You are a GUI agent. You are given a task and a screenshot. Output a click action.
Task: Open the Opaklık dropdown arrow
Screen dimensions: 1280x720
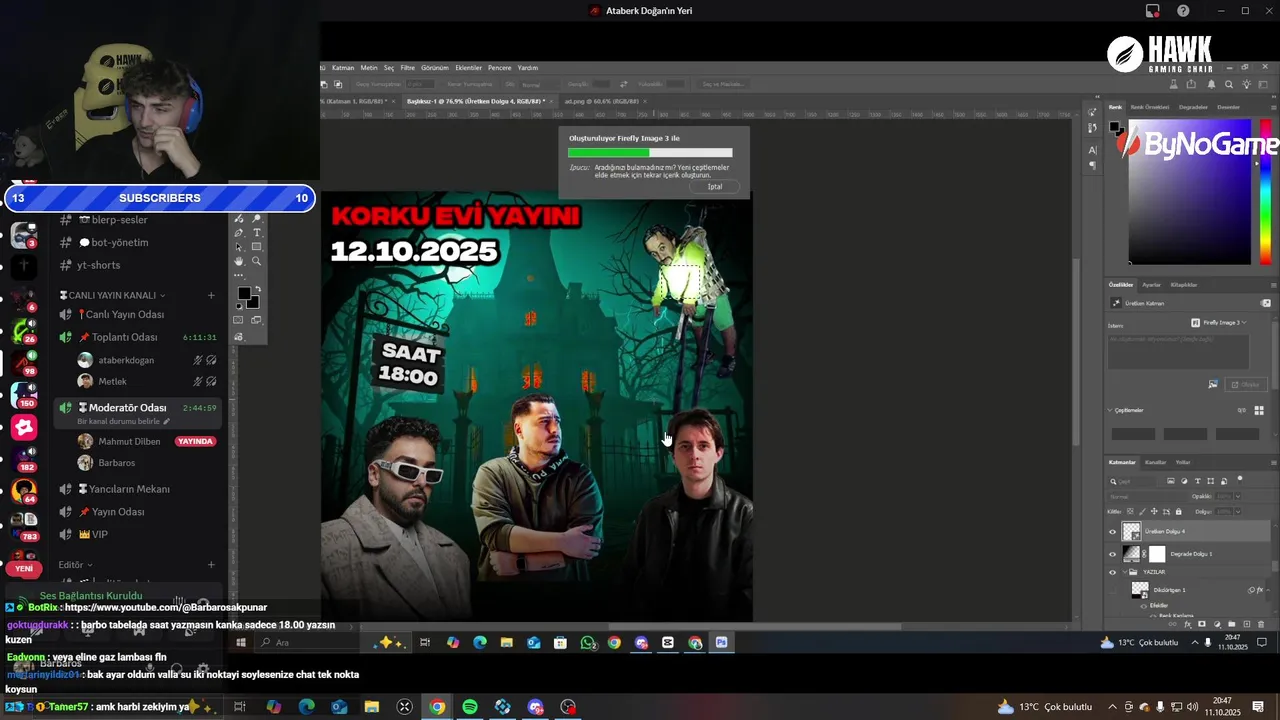(x=1238, y=496)
